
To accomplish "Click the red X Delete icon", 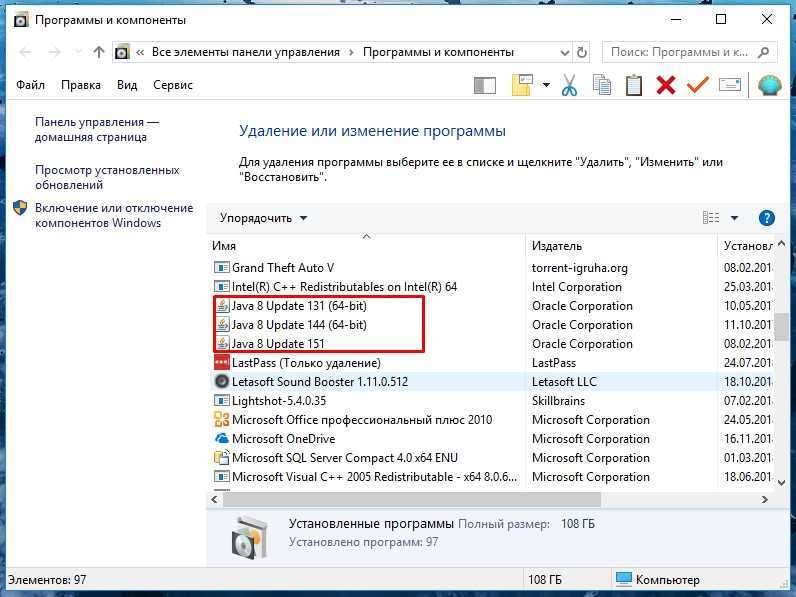I will point(666,85).
